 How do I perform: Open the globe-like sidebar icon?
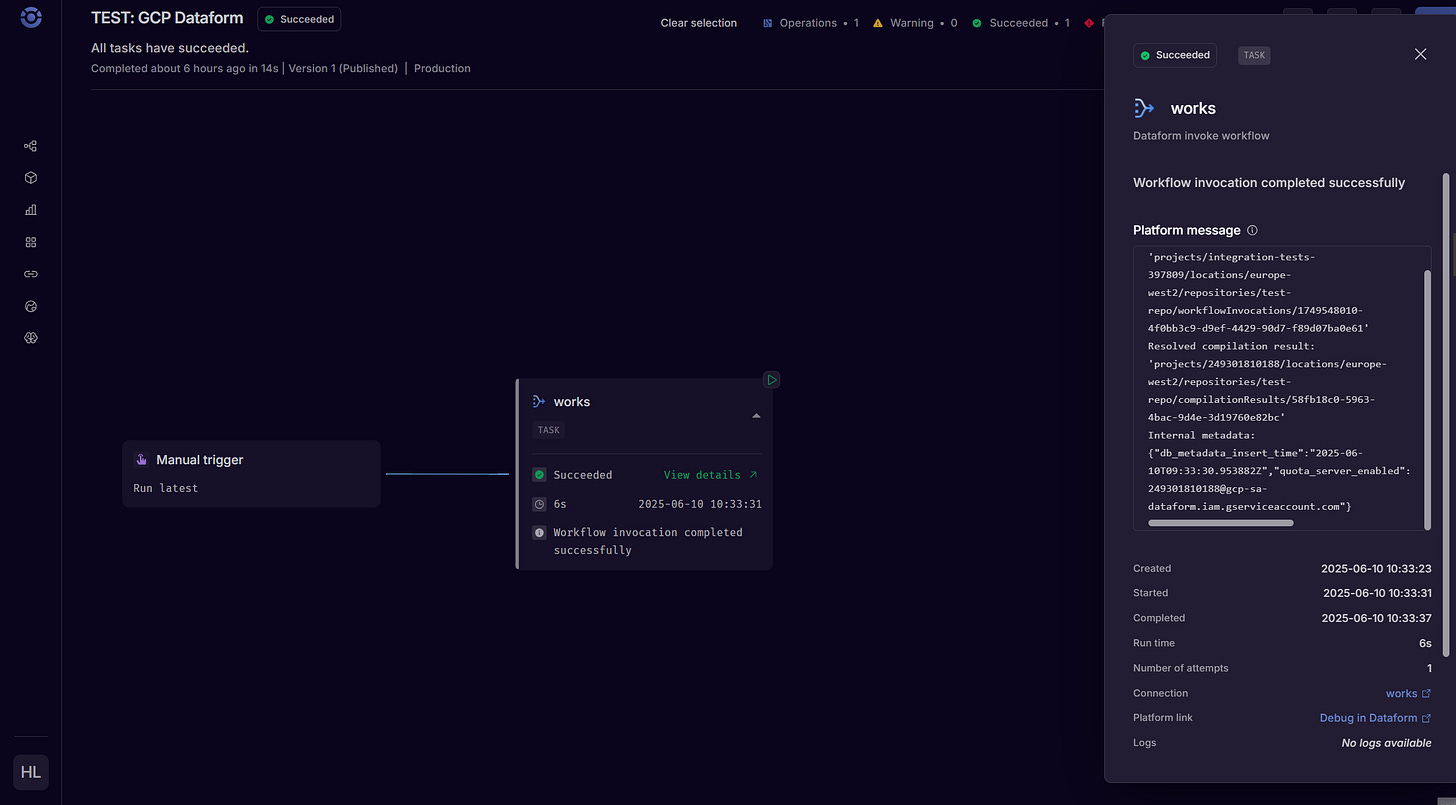point(31,306)
